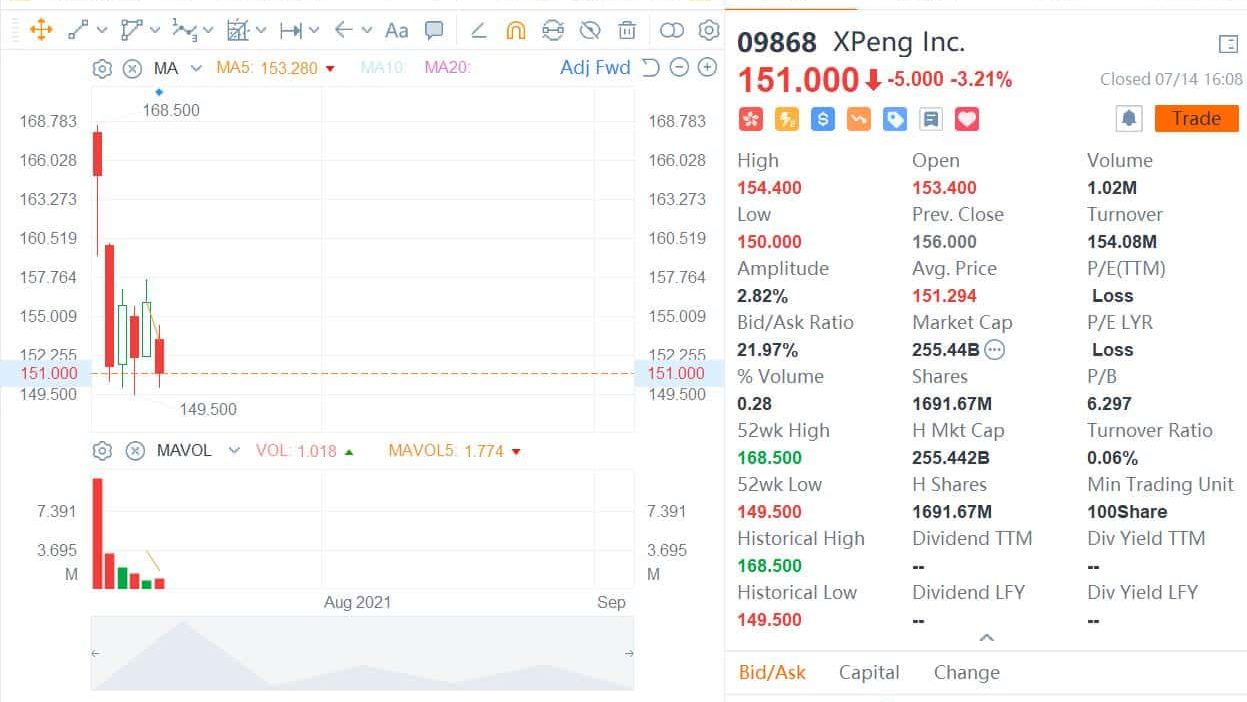Click the stock code 09868

point(777,43)
